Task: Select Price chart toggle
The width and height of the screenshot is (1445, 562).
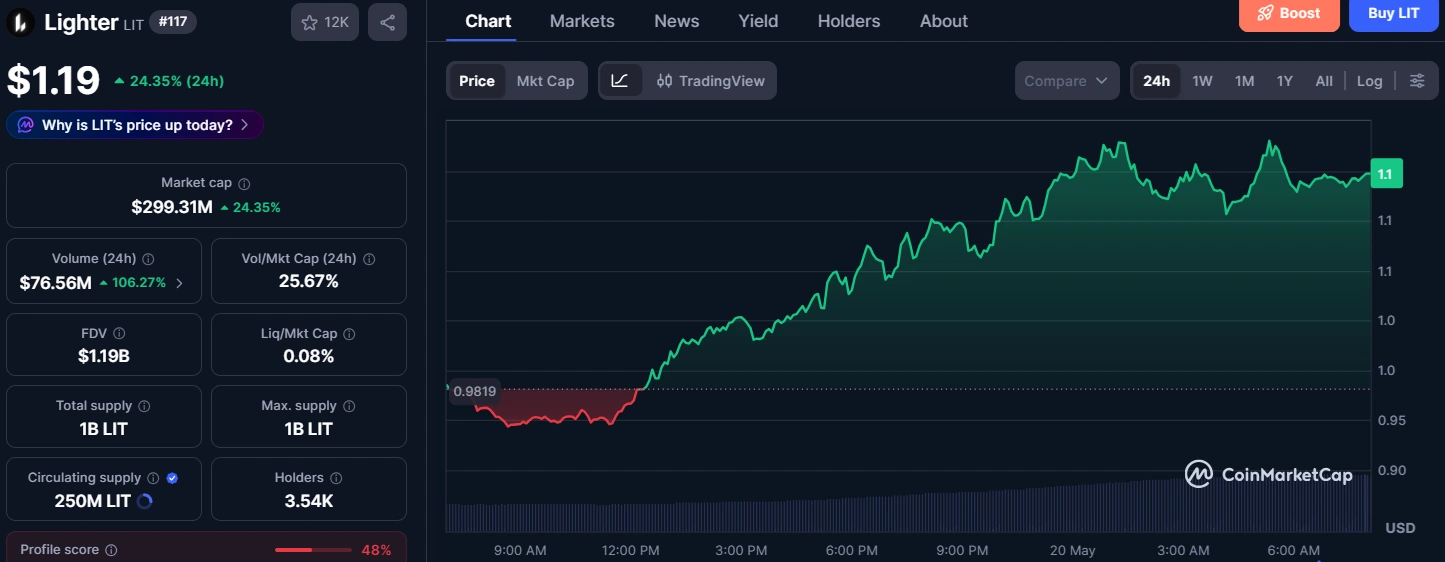Action: click(477, 81)
